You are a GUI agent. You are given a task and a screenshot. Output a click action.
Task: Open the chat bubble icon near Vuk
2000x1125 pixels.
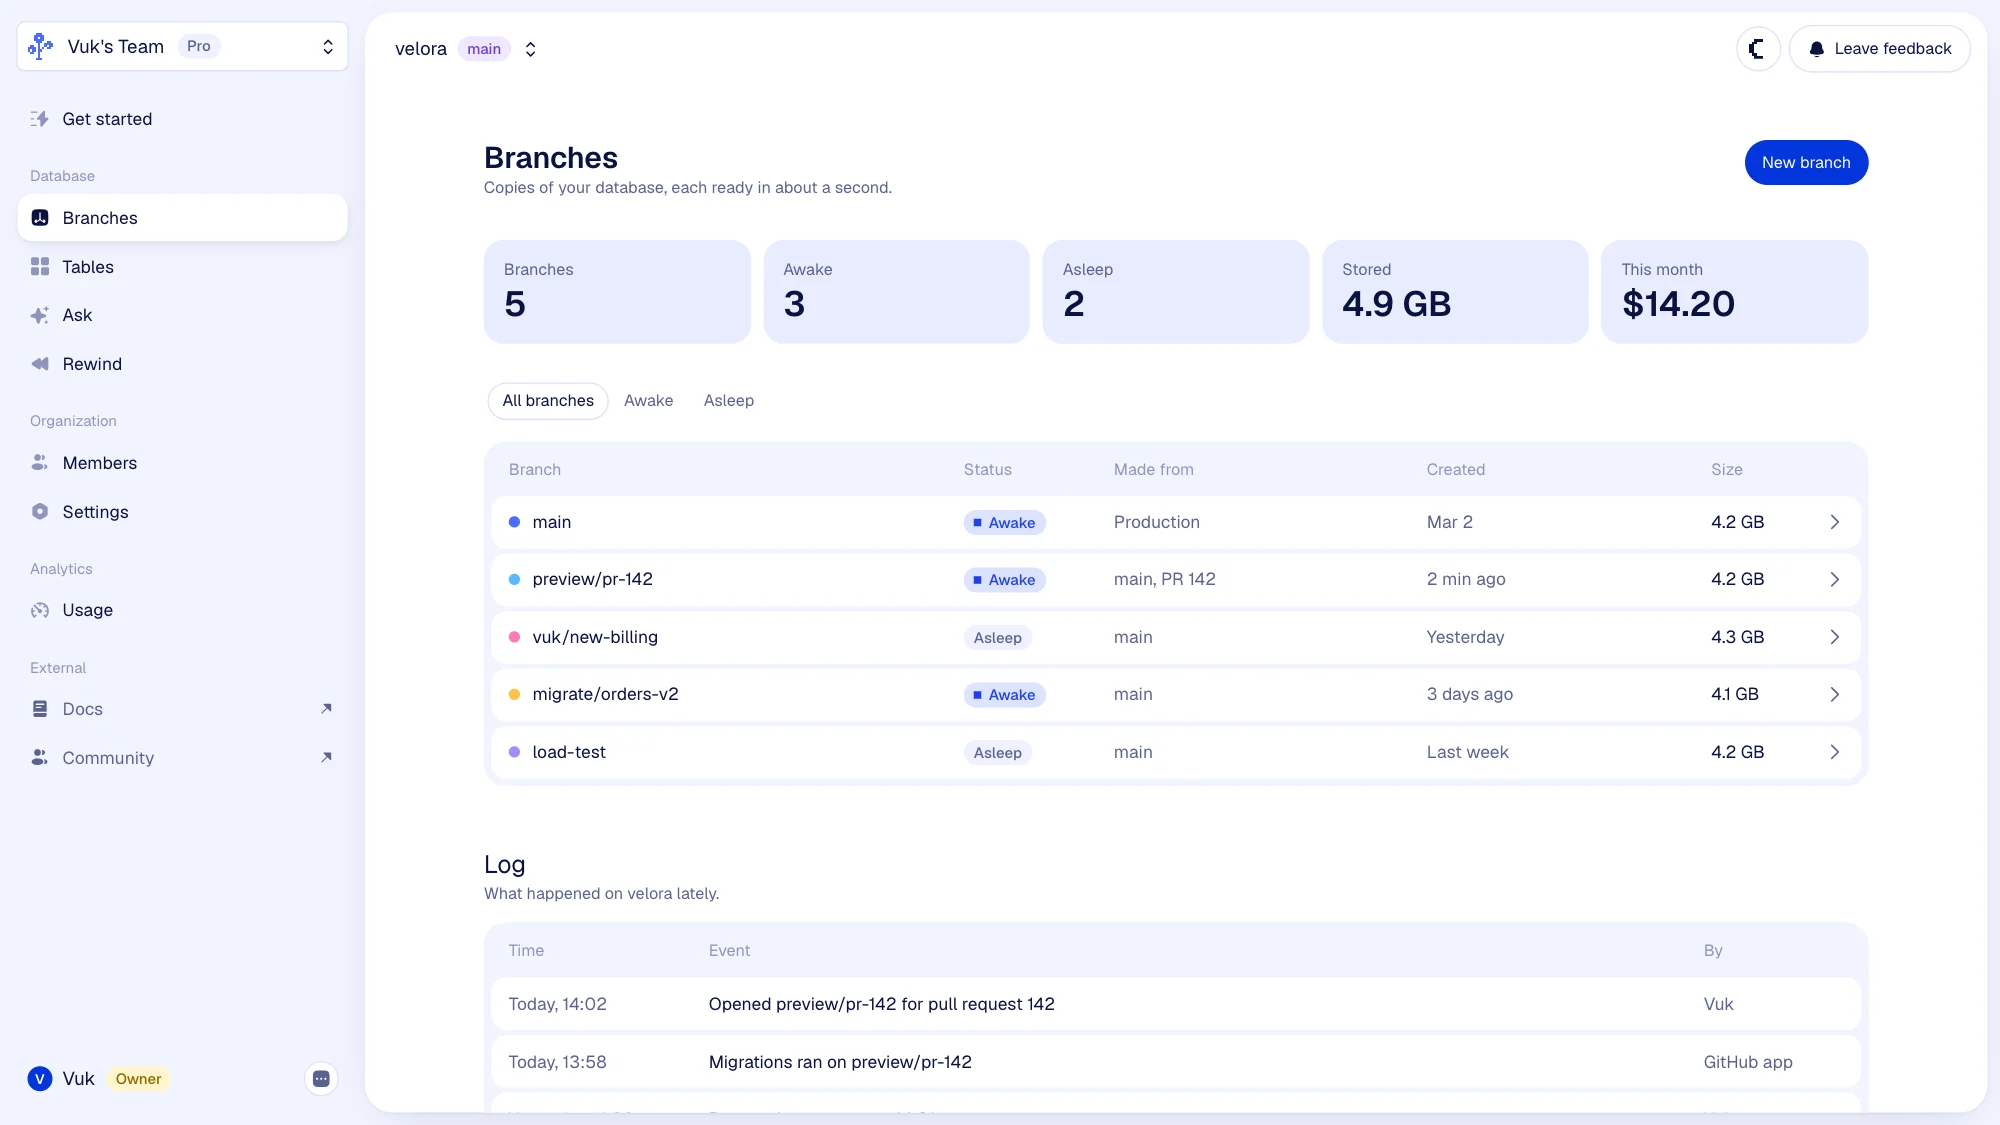tap(321, 1079)
